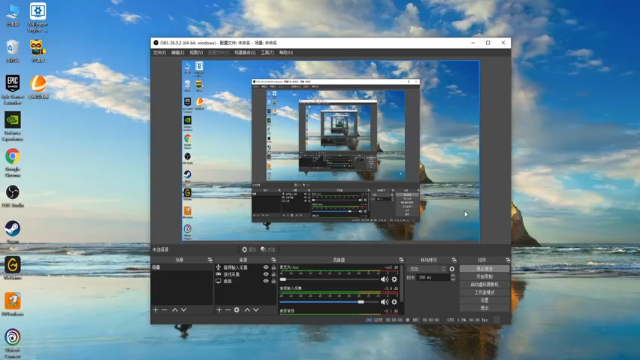Open the 帮助(H) menu

(286, 53)
